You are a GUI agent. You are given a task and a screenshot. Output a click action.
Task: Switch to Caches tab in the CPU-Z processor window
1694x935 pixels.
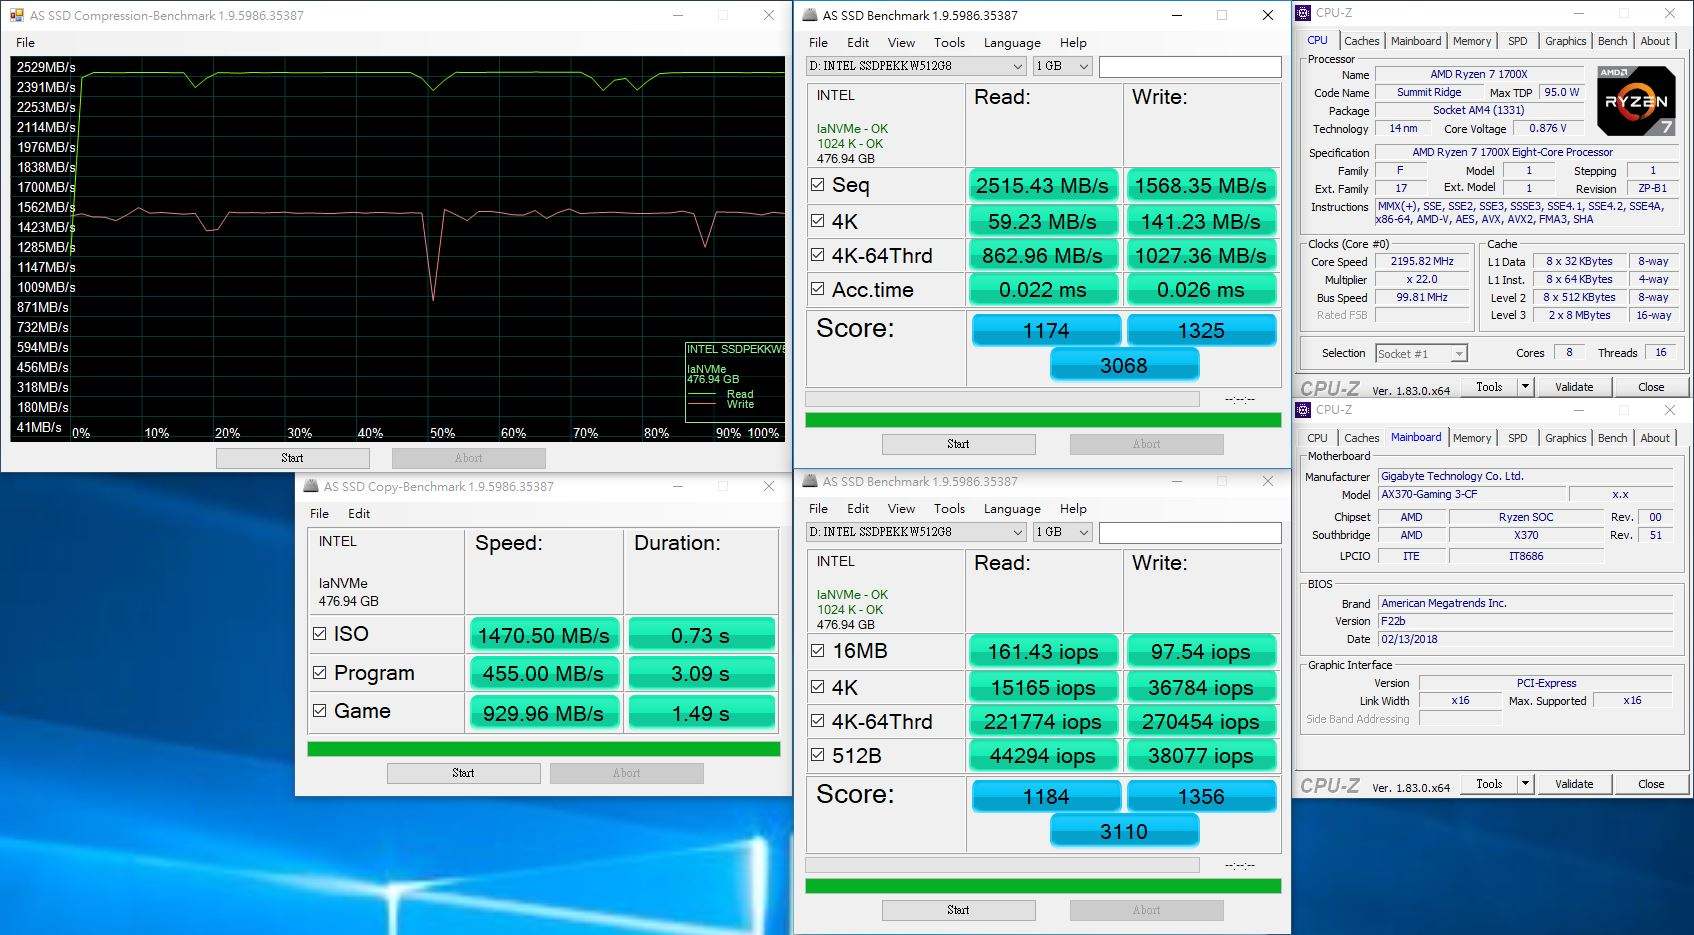pyautogui.click(x=1361, y=41)
